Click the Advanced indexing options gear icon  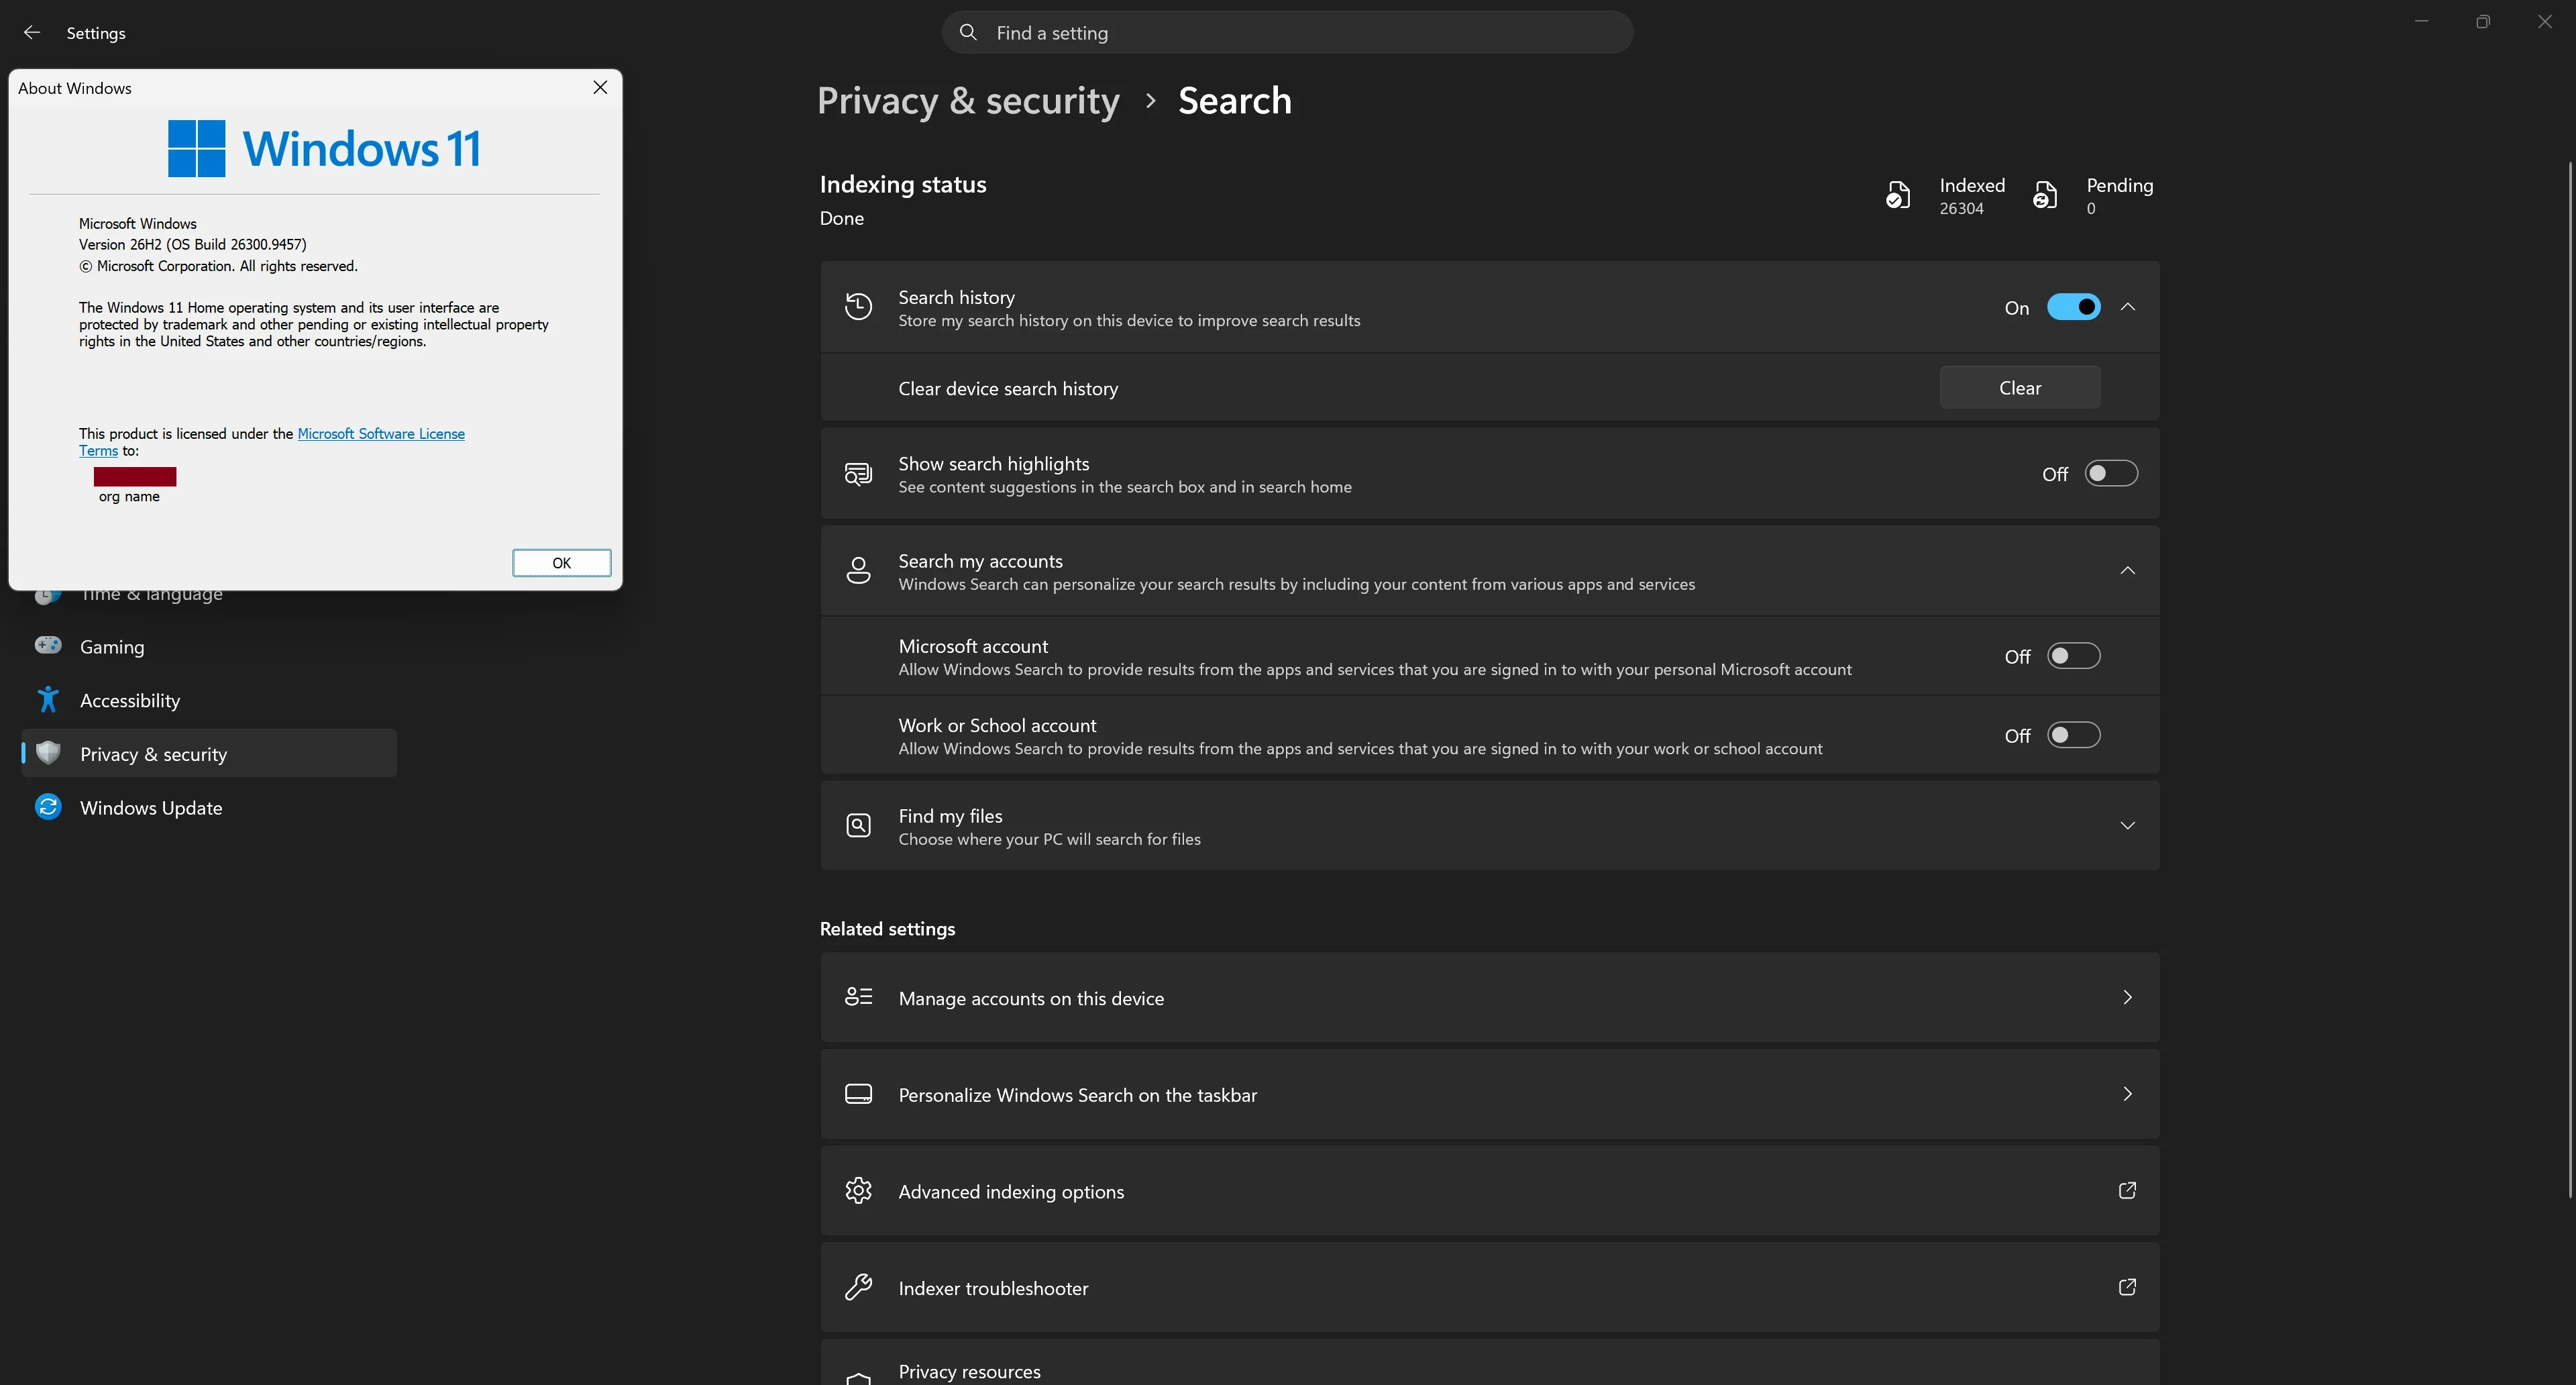point(858,1191)
